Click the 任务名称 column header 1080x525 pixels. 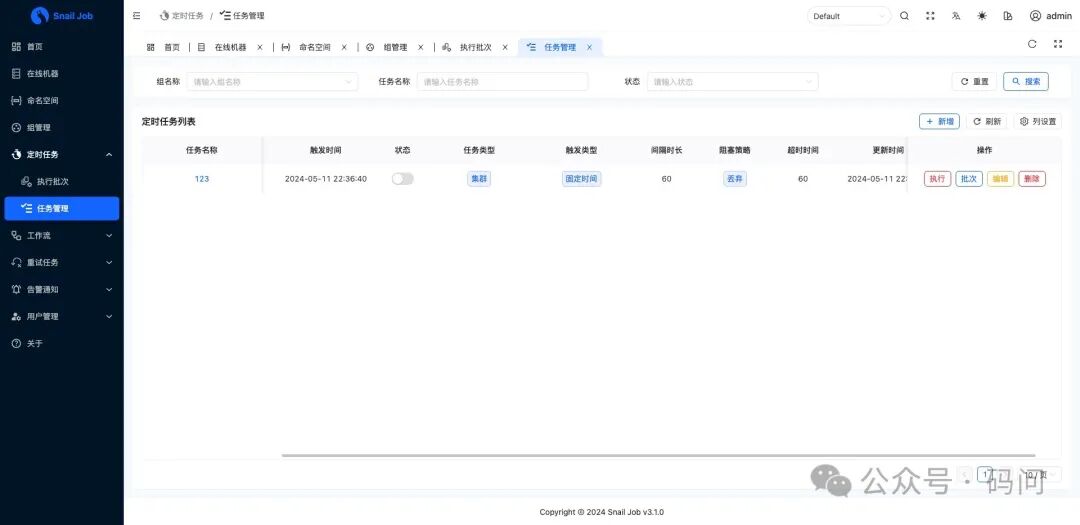click(202, 150)
